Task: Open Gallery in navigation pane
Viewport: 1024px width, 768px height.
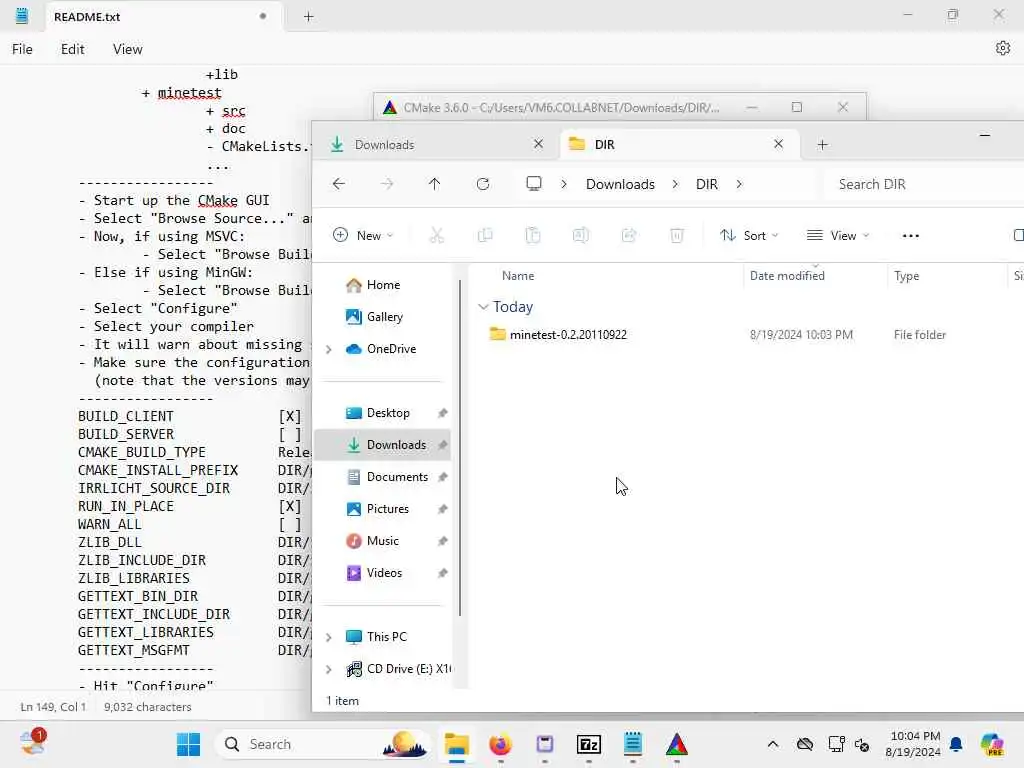Action: pyautogui.click(x=384, y=317)
